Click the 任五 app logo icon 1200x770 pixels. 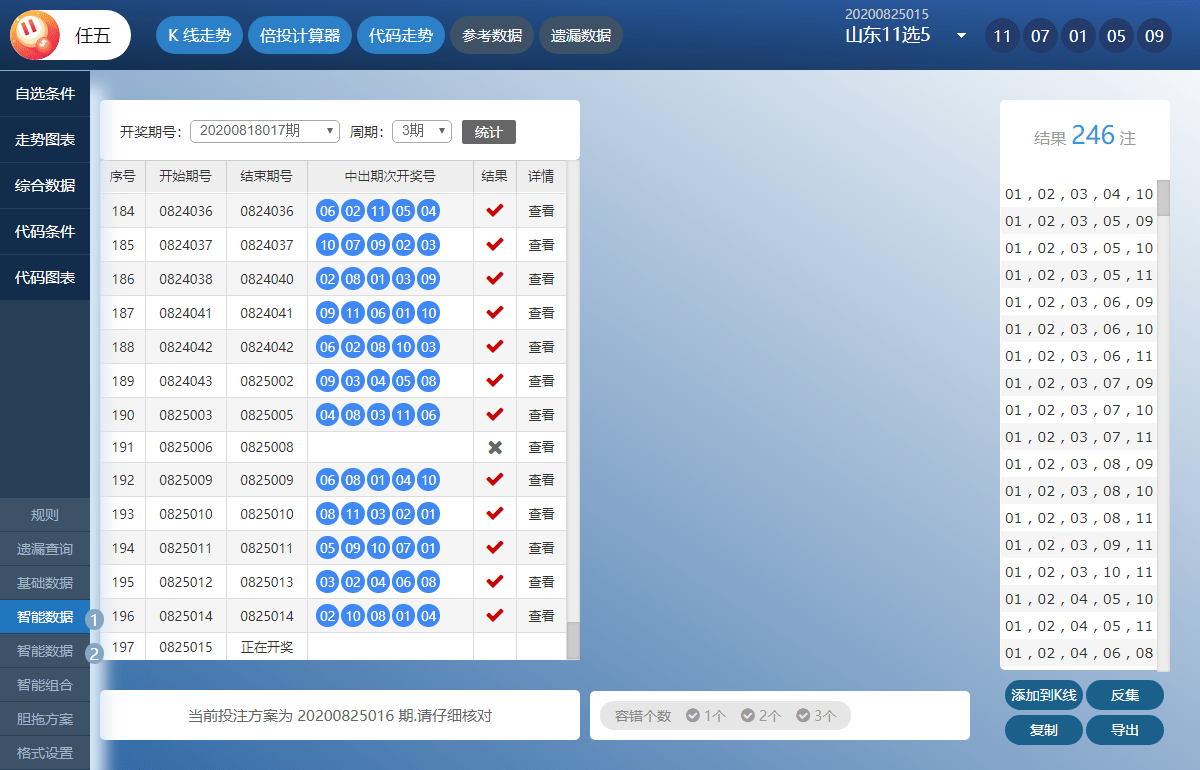(36, 35)
